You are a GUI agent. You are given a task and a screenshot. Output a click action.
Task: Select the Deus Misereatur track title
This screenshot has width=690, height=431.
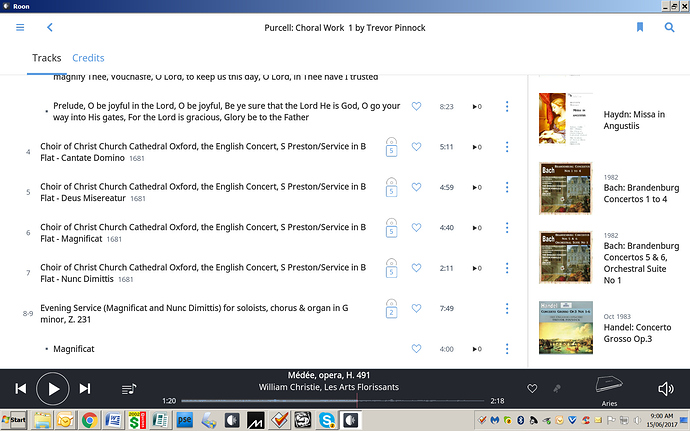click(203, 192)
